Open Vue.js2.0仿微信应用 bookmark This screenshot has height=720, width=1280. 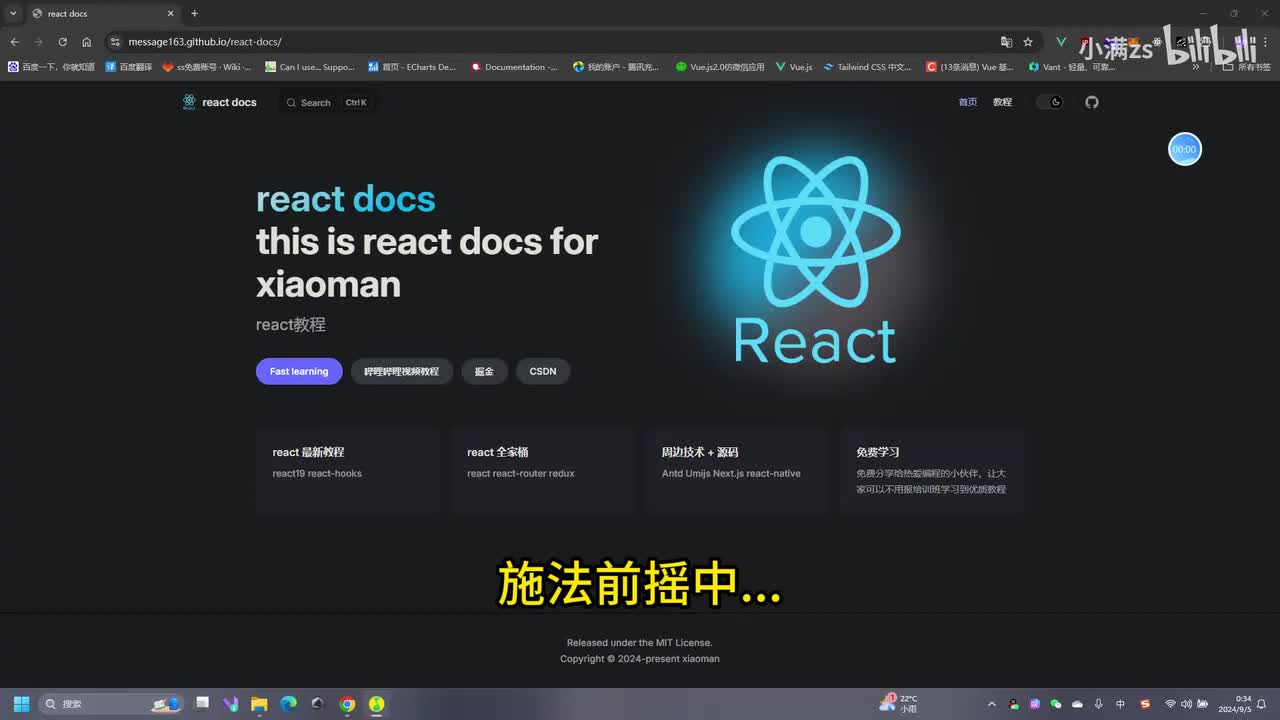pyautogui.click(x=720, y=67)
